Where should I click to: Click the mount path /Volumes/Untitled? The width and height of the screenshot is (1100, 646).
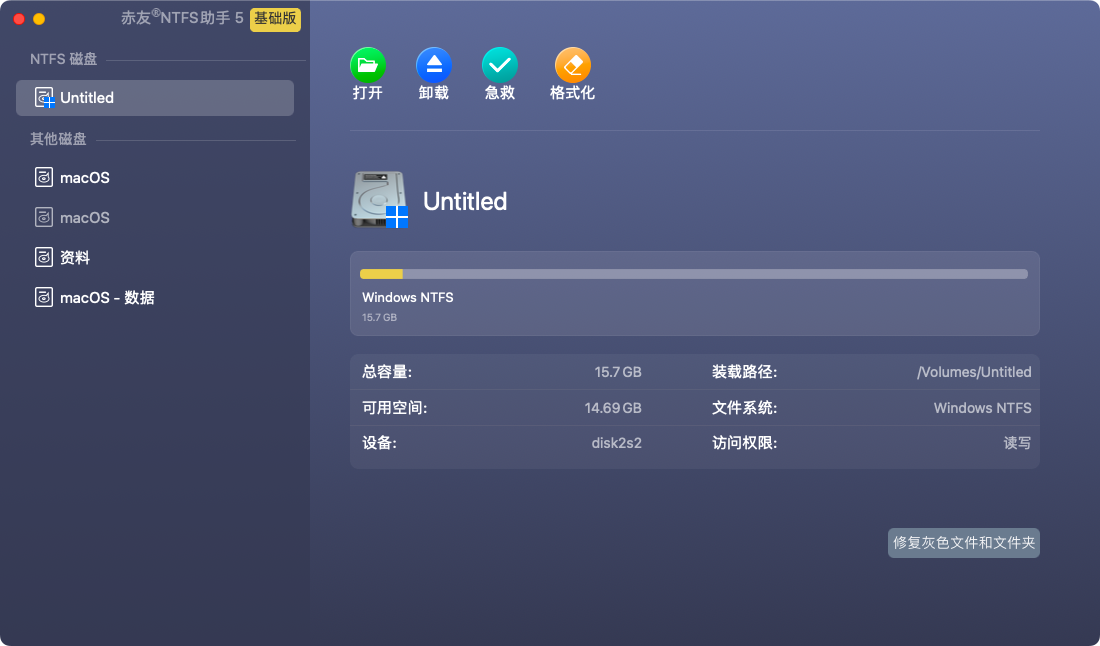click(974, 372)
